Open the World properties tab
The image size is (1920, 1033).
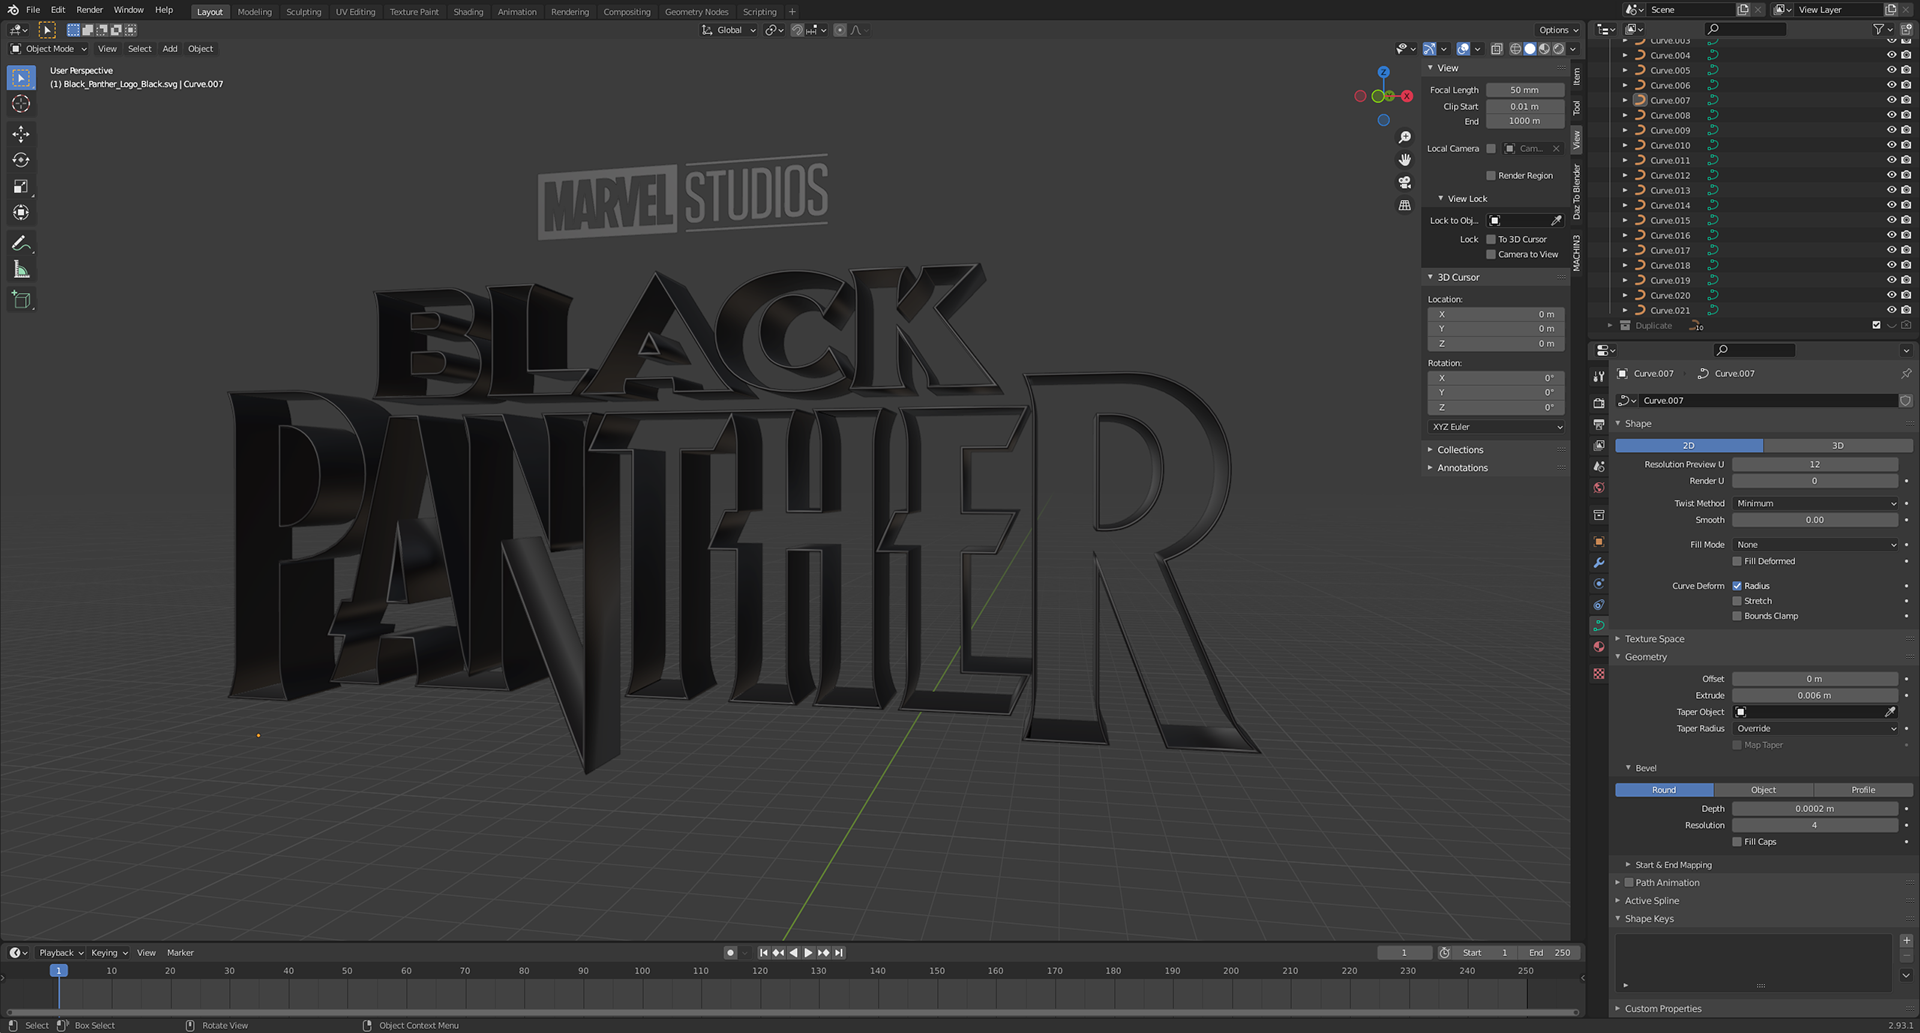click(x=1599, y=488)
